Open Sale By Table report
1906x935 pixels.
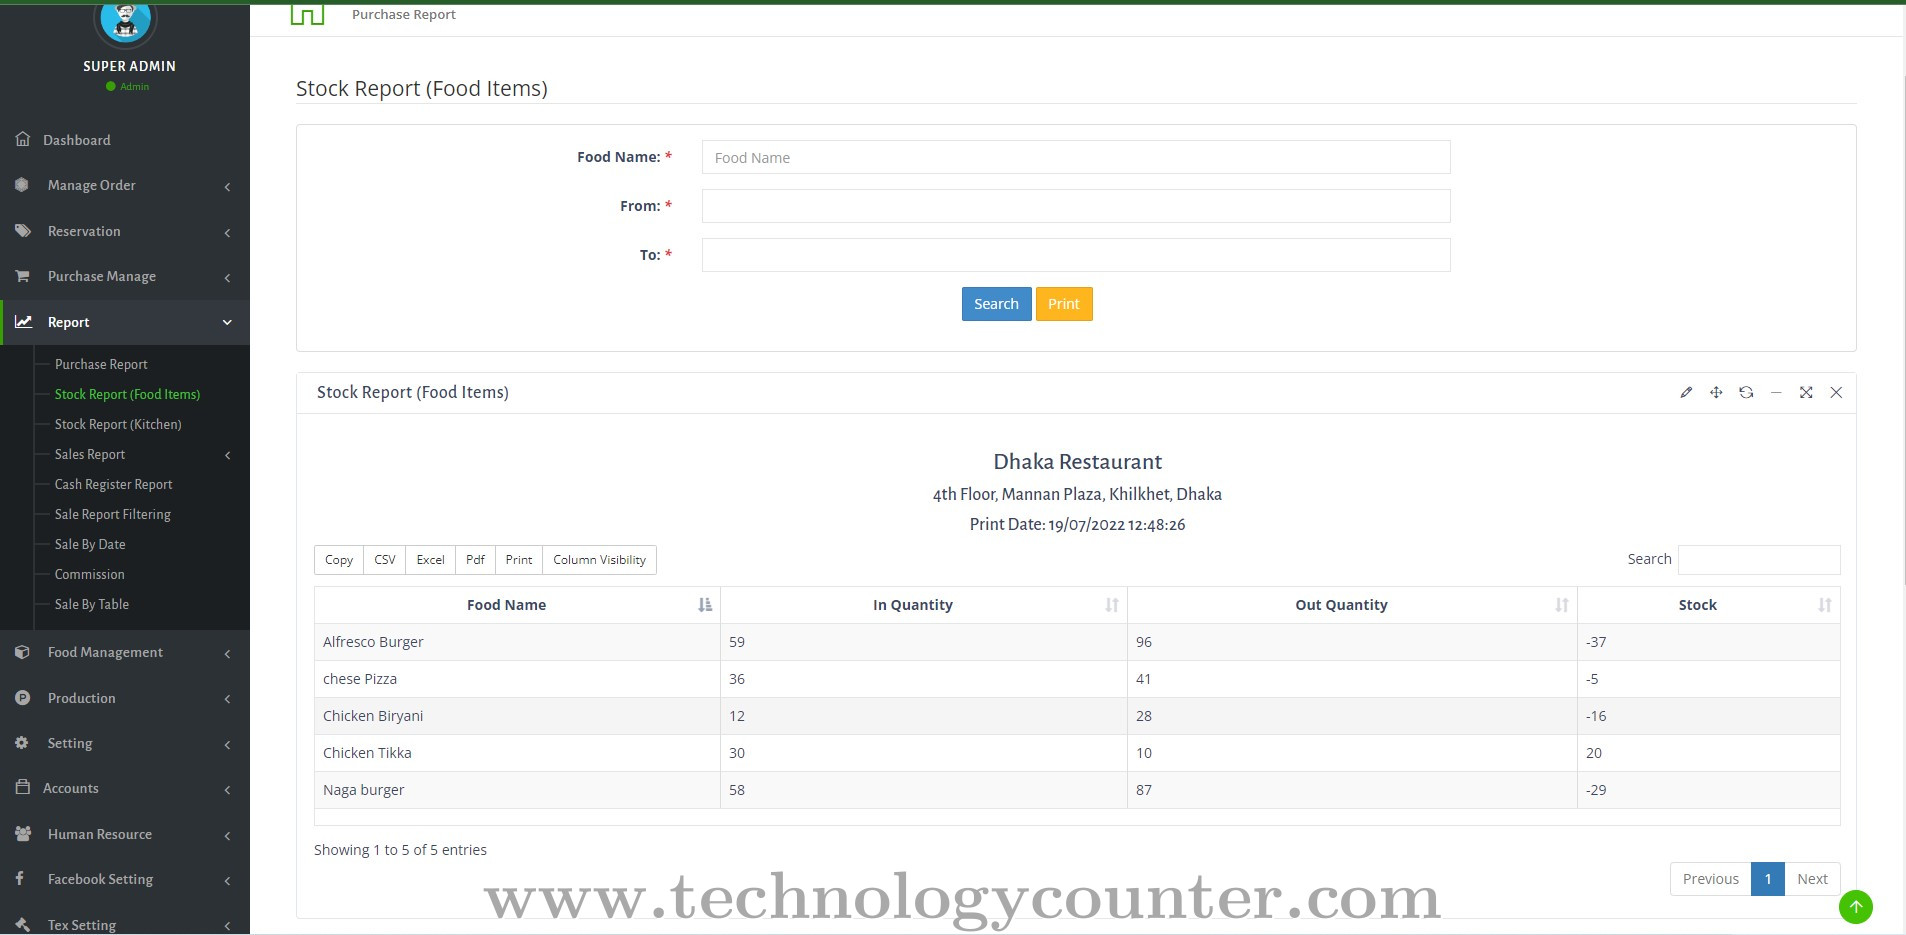pyautogui.click(x=92, y=604)
